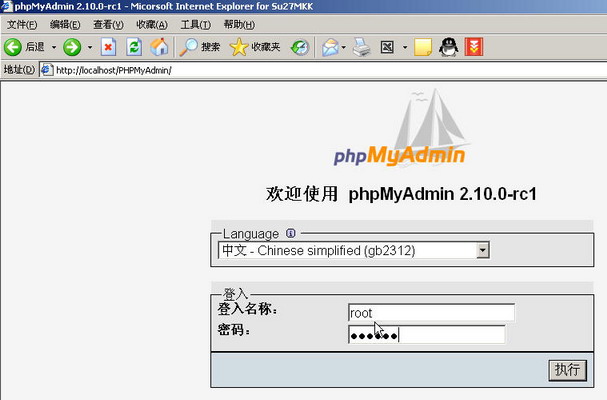Open the 收藏(A) menu
The height and width of the screenshot is (400, 607).
(152, 25)
